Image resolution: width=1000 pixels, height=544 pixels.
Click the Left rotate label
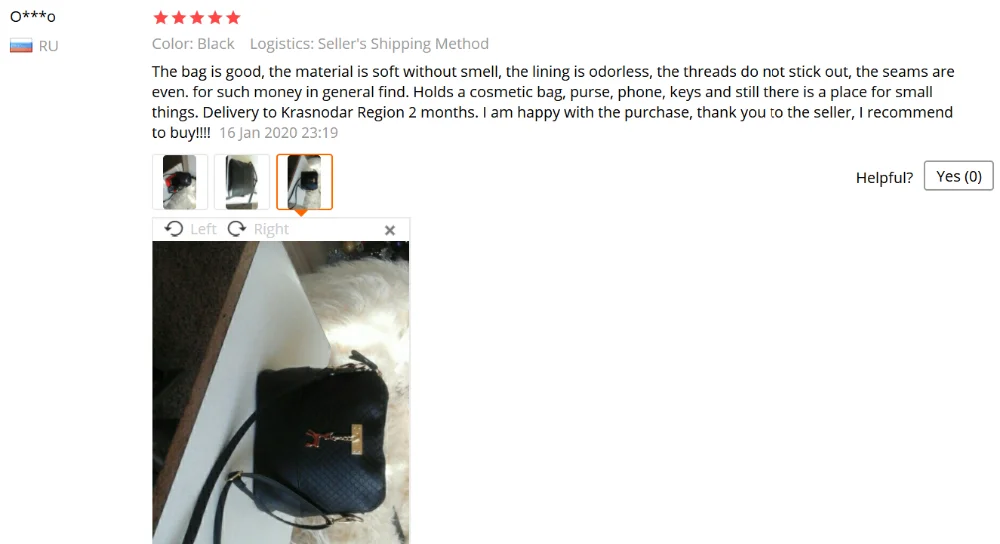pyautogui.click(x=203, y=229)
